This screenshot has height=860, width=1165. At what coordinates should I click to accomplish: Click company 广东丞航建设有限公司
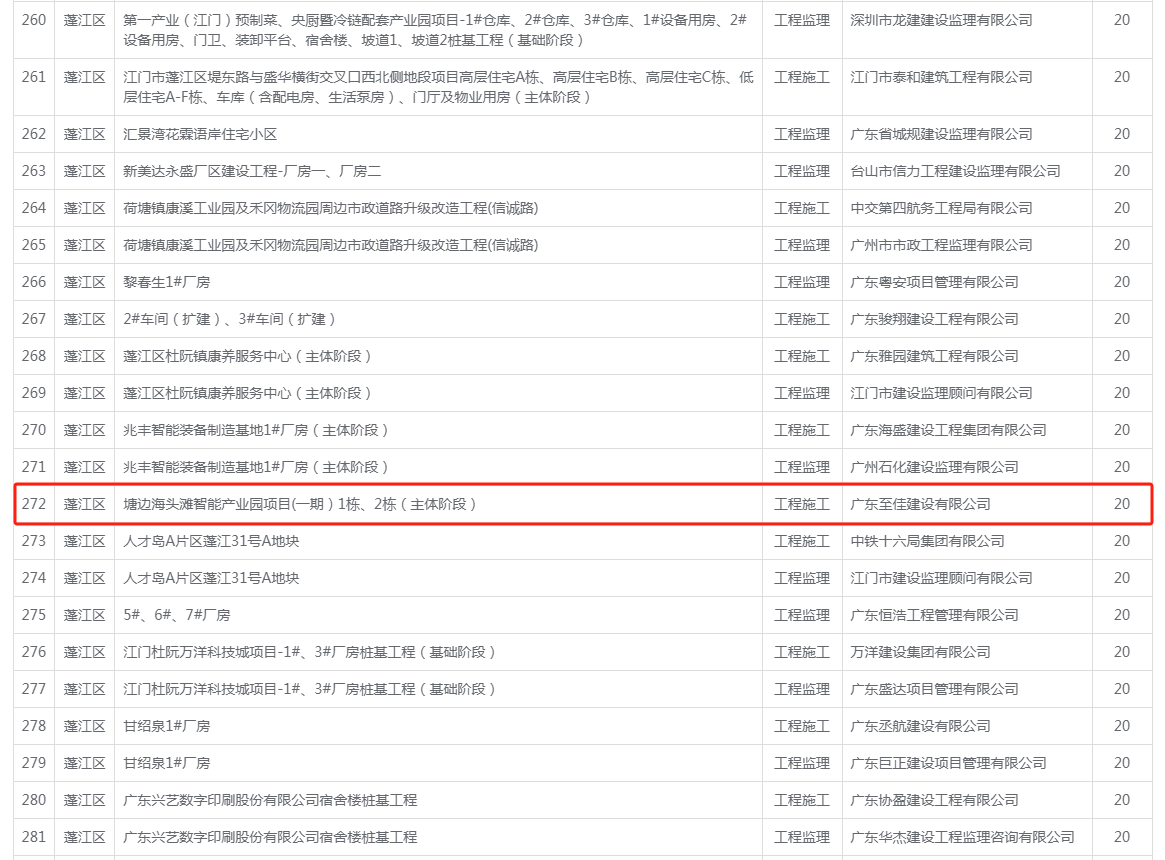pos(921,726)
